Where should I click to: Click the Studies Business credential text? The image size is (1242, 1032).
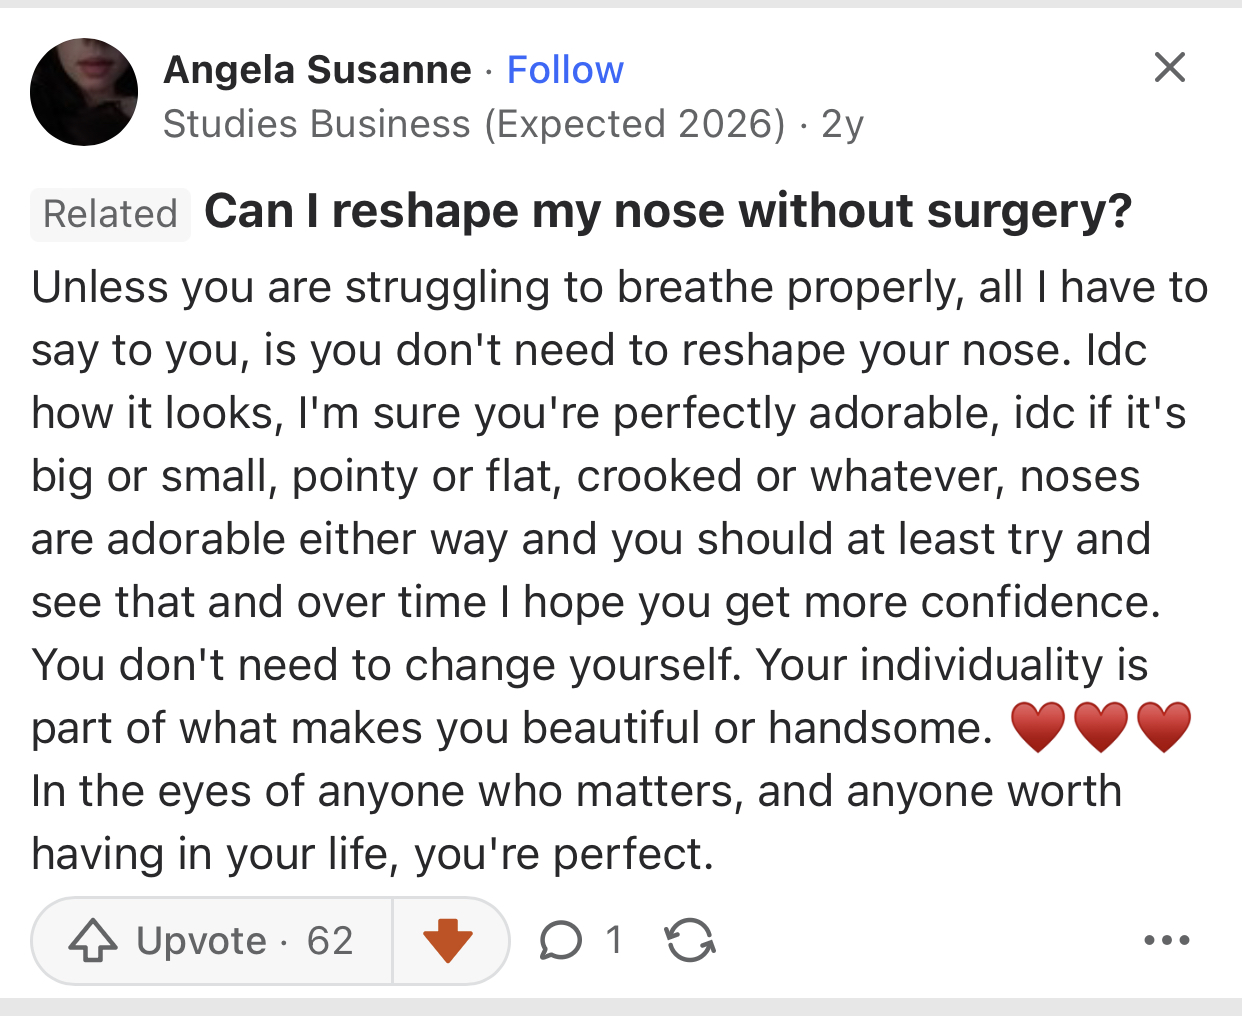click(474, 124)
